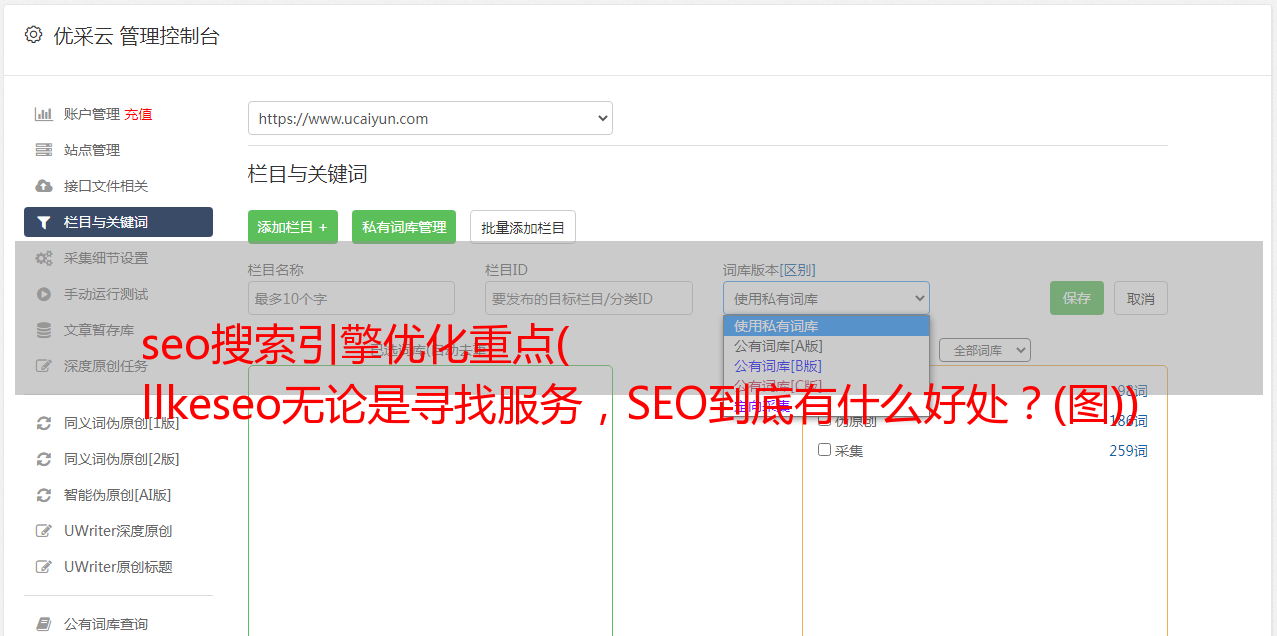Click the green 添加栏目 + button
Image resolution: width=1277 pixels, height=636 pixels.
pyautogui.click(x=293, y=227)
